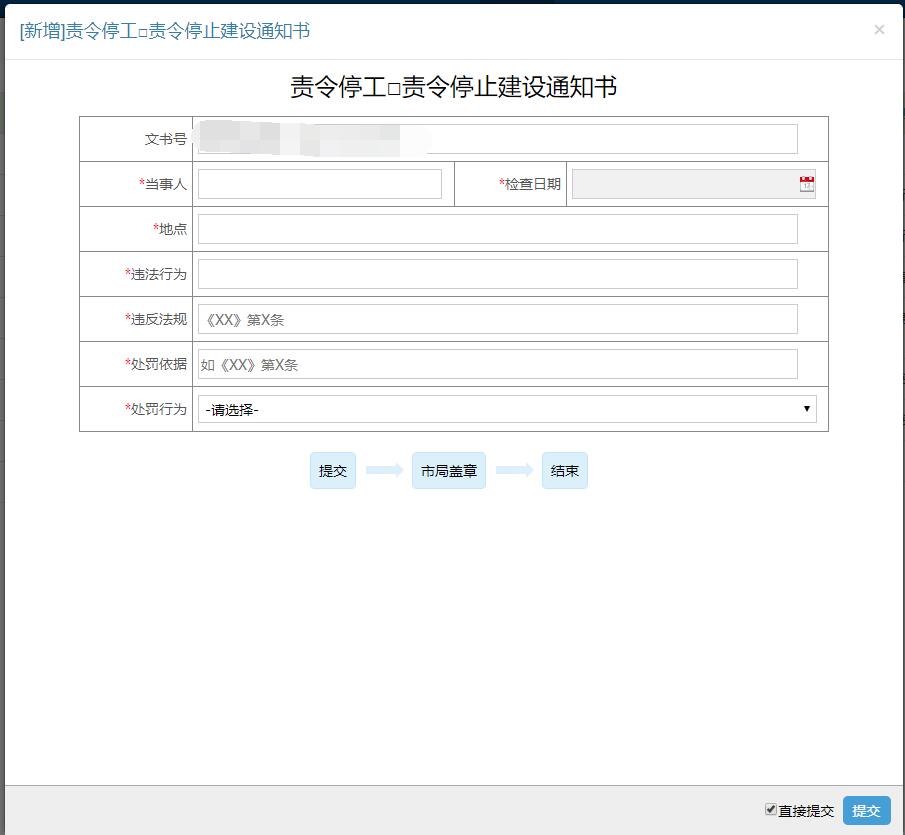
Task: Focus the 地点 input field
Action: click(x=497, y=229)
